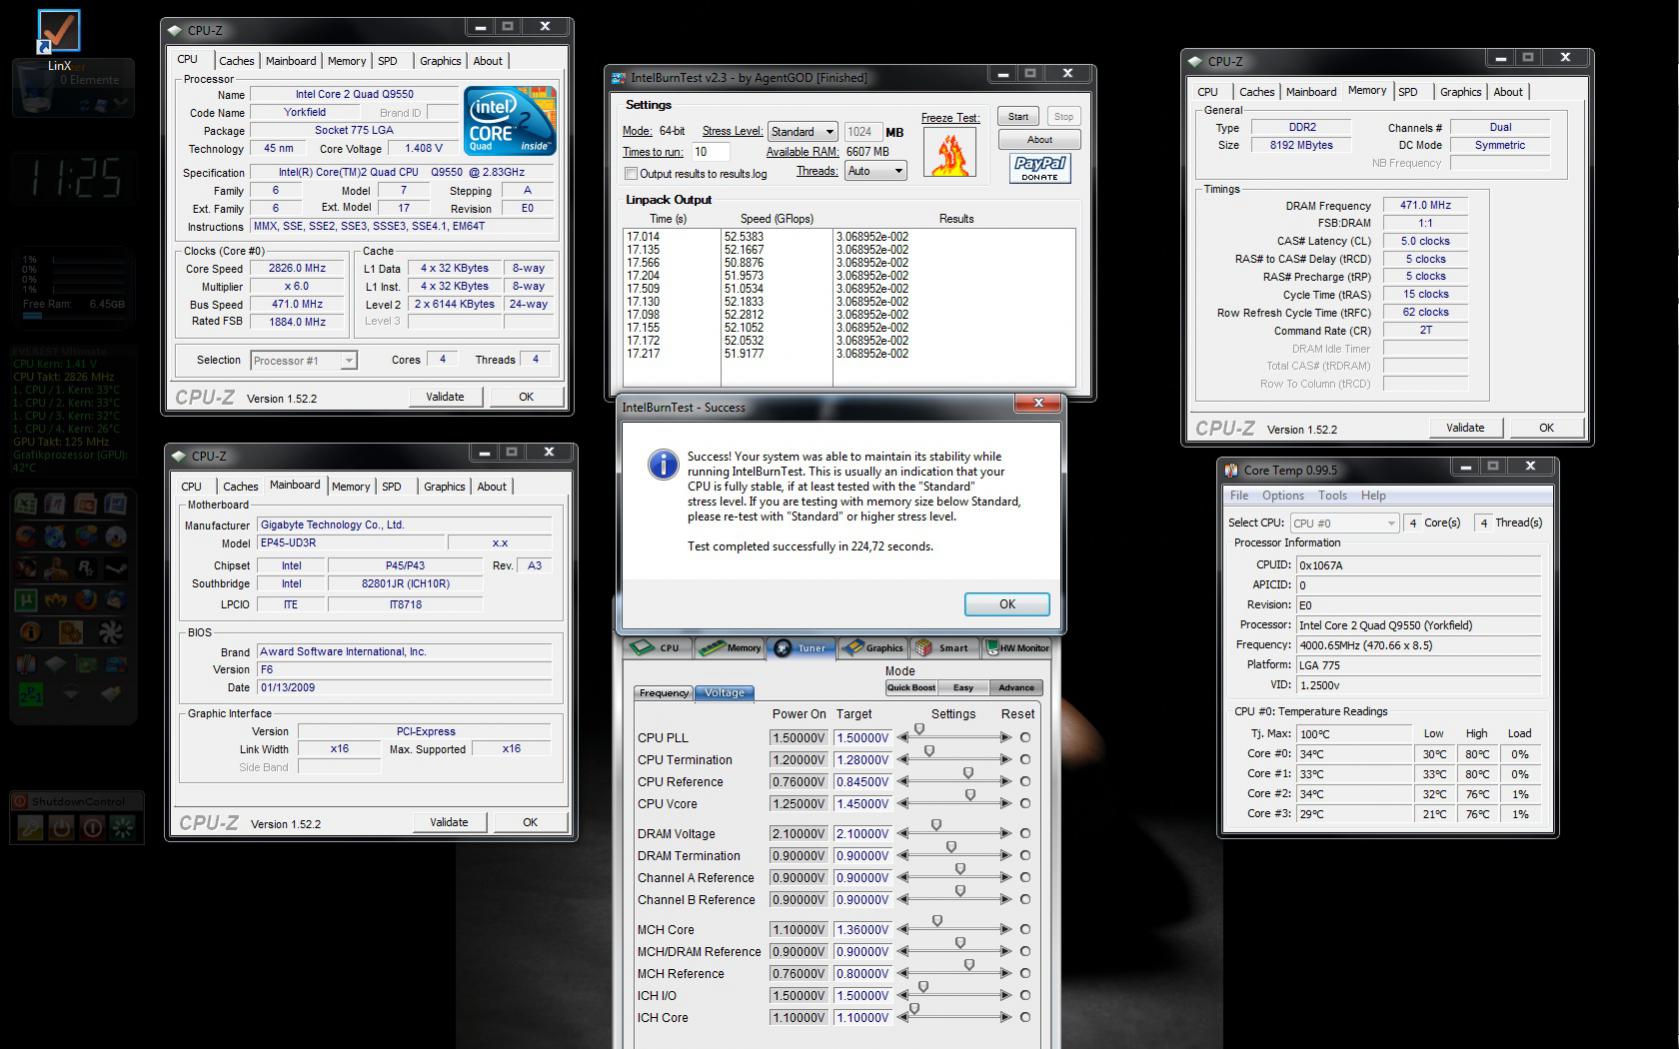Open the Threads dropdown set to Auto
Screen dimensions: 1679x1049
click(x=875, y=171)
